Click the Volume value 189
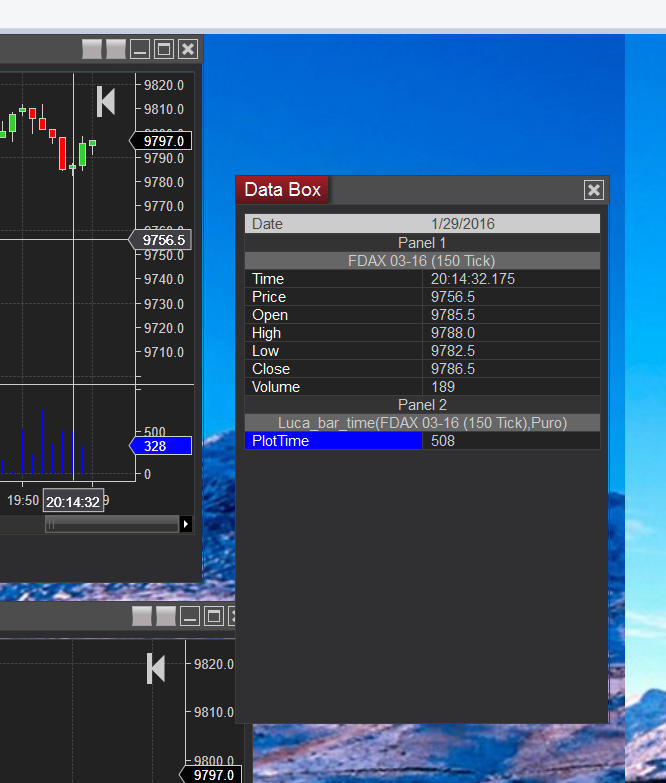 (x=443, y=387)
